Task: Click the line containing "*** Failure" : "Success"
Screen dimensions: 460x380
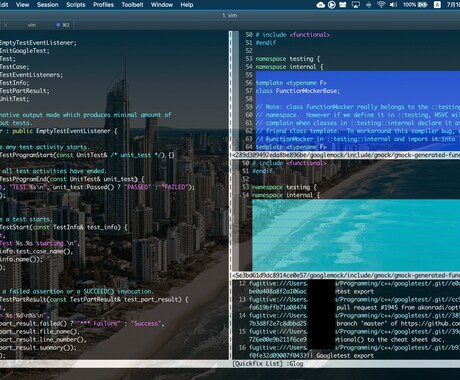Action: tap(82, 323)
